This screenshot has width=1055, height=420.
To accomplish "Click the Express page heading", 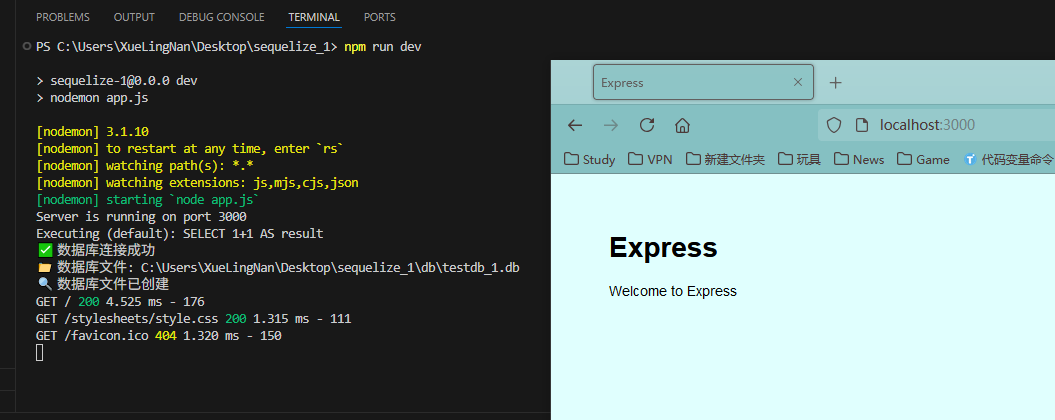I will tap(663, 248).
